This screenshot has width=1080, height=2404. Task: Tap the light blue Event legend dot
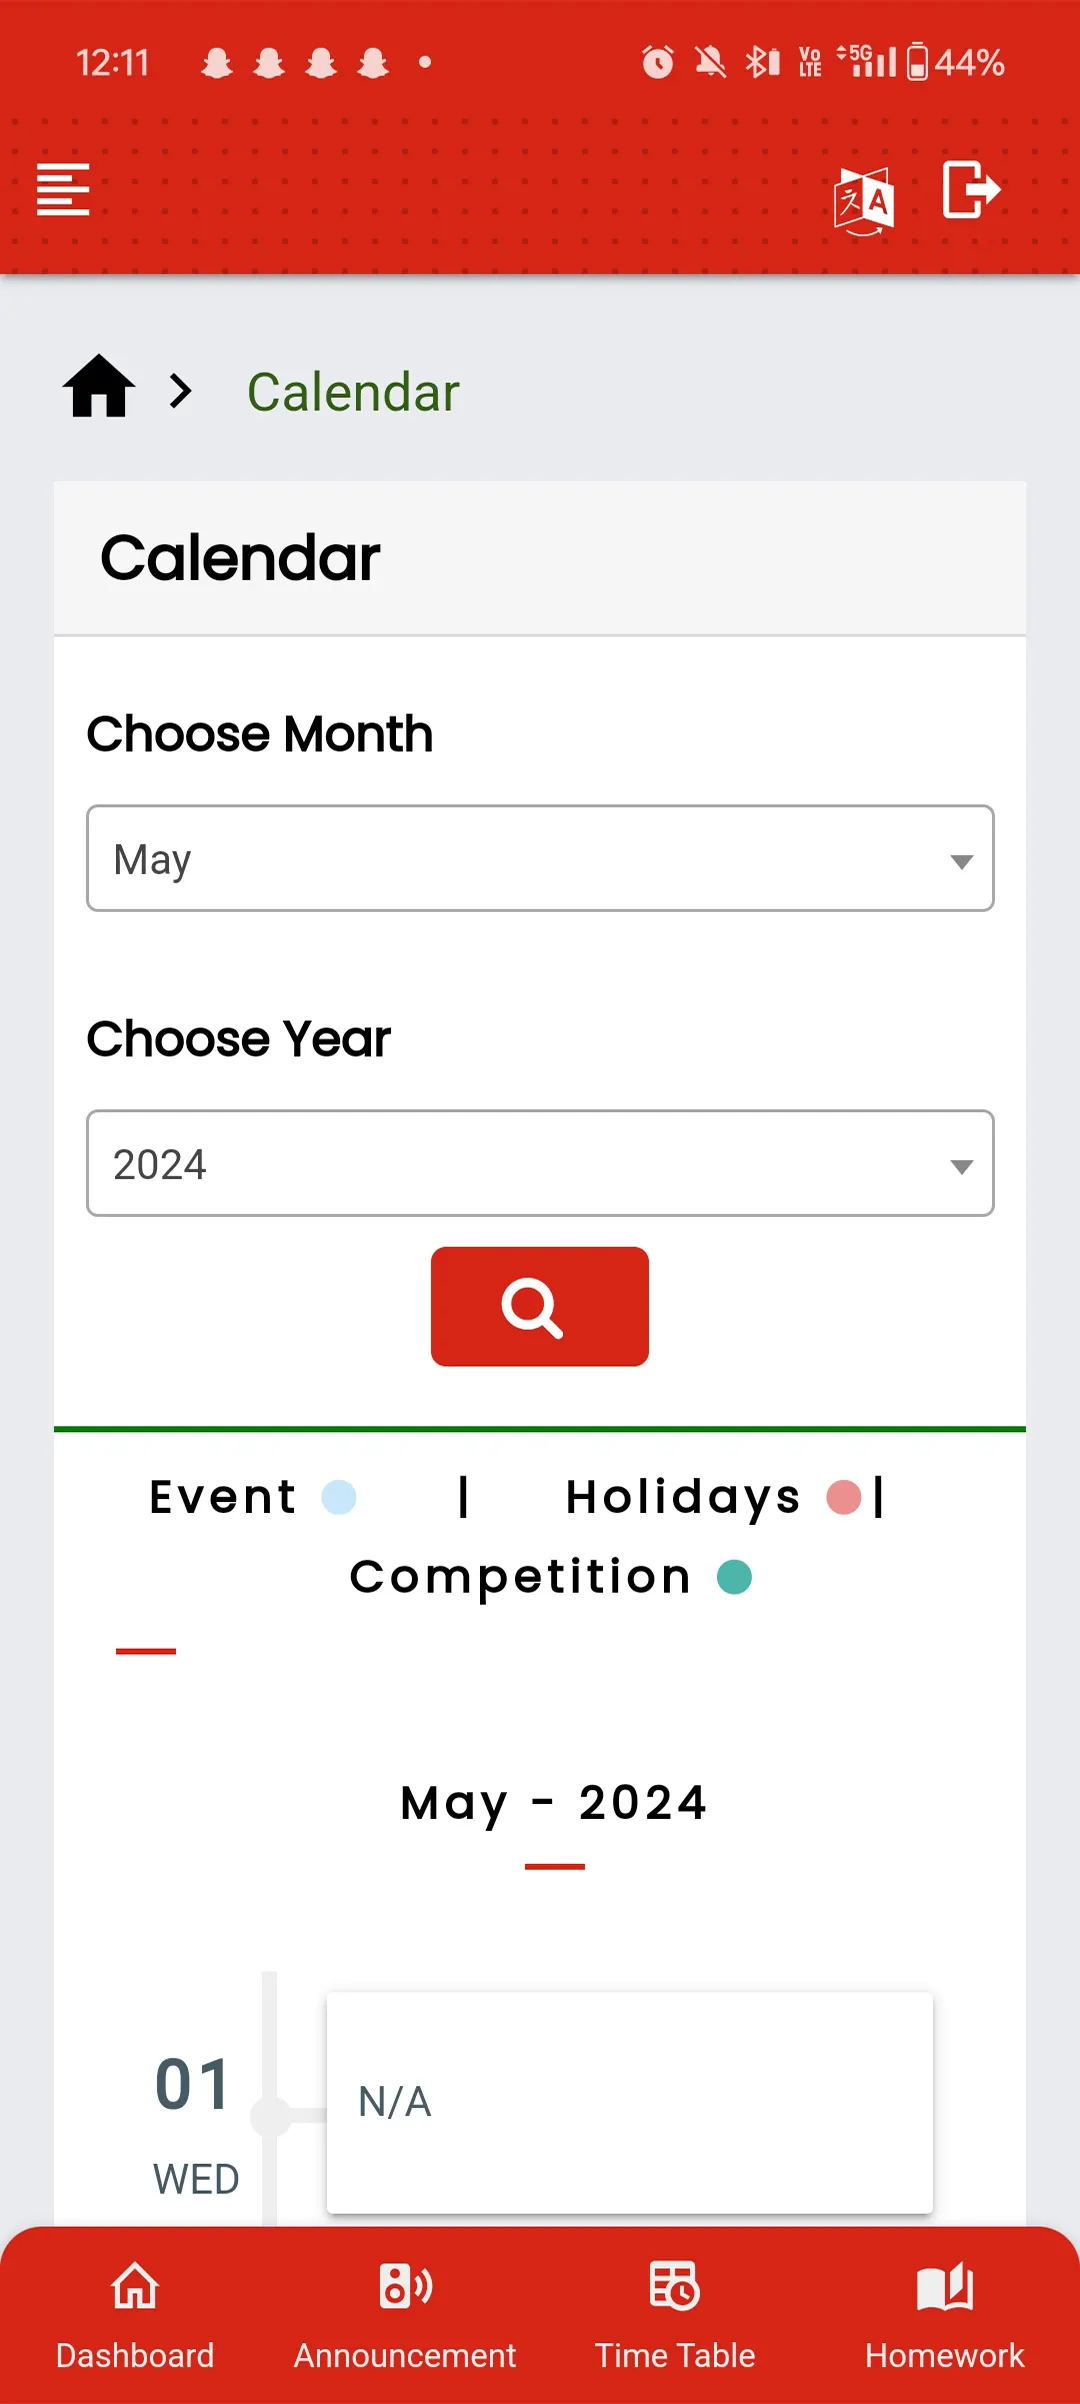(339, 1497)
